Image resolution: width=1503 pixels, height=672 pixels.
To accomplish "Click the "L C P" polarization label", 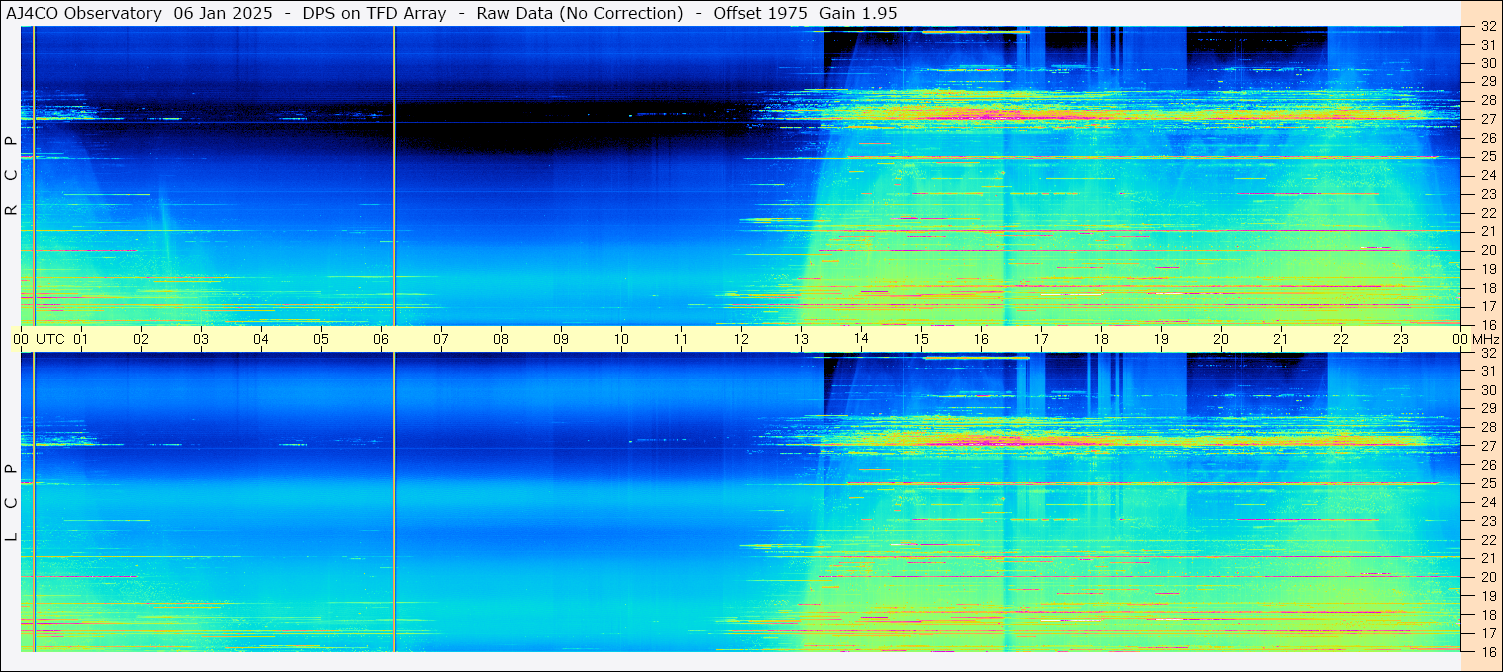I will (x=11, y=503).
